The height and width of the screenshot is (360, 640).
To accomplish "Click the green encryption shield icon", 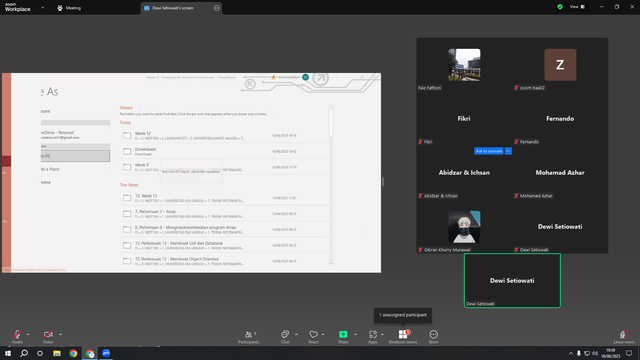I will pos(560,7).
